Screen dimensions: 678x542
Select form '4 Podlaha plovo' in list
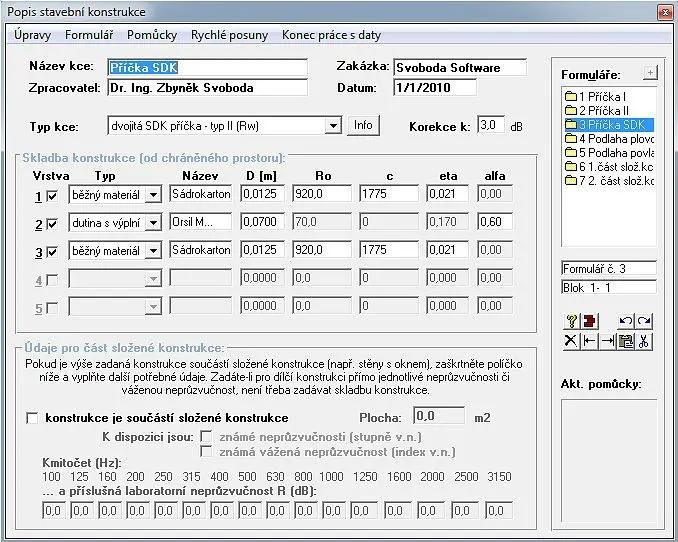609,139
